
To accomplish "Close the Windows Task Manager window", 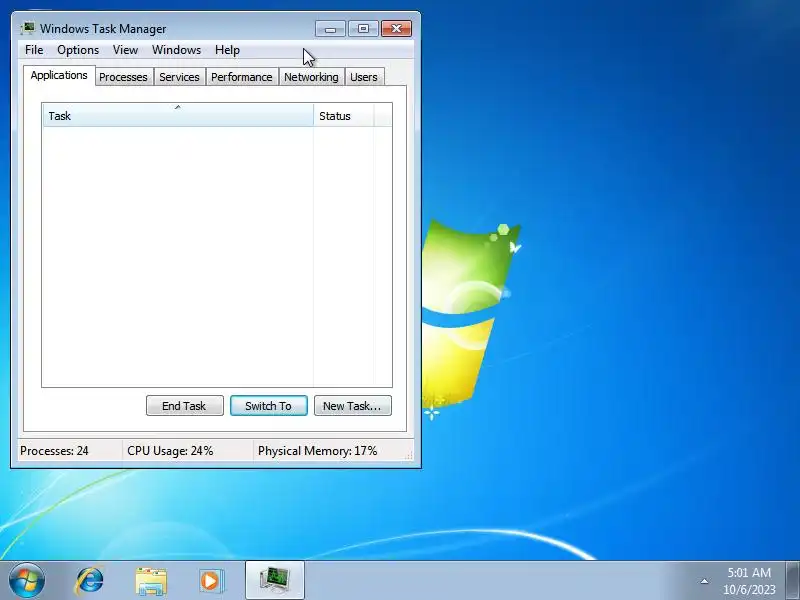I will coord(396,29).
